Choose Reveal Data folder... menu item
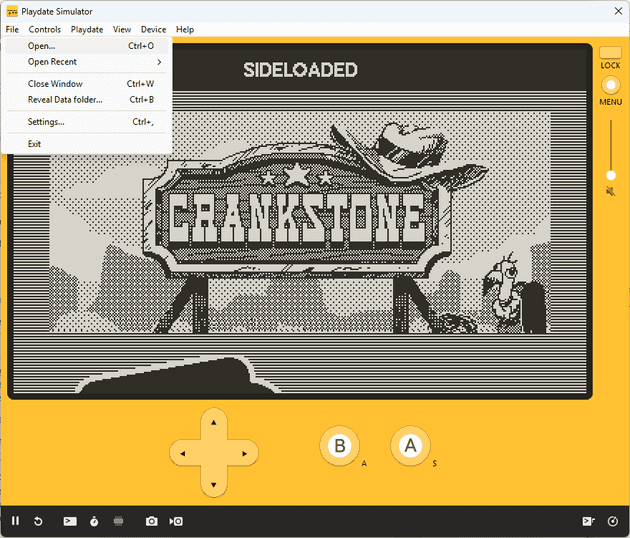The image size is (630, 538). tap(65, 100)
